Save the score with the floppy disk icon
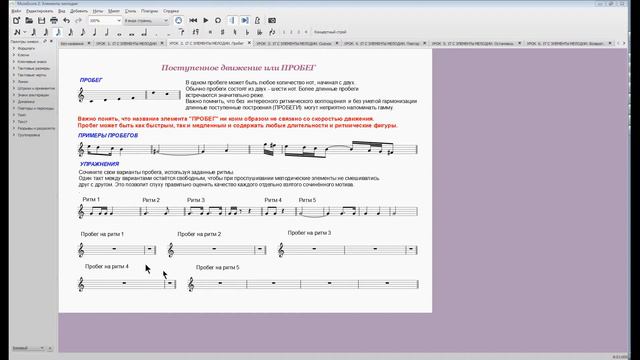The image size is (640, 360). pos(41,20)
